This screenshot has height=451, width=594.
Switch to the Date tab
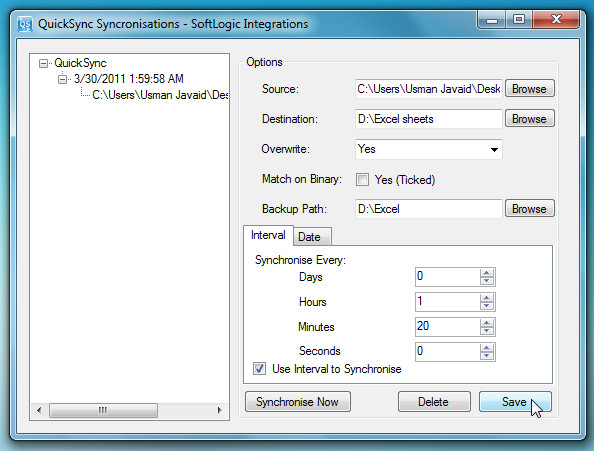click(313, 237)
